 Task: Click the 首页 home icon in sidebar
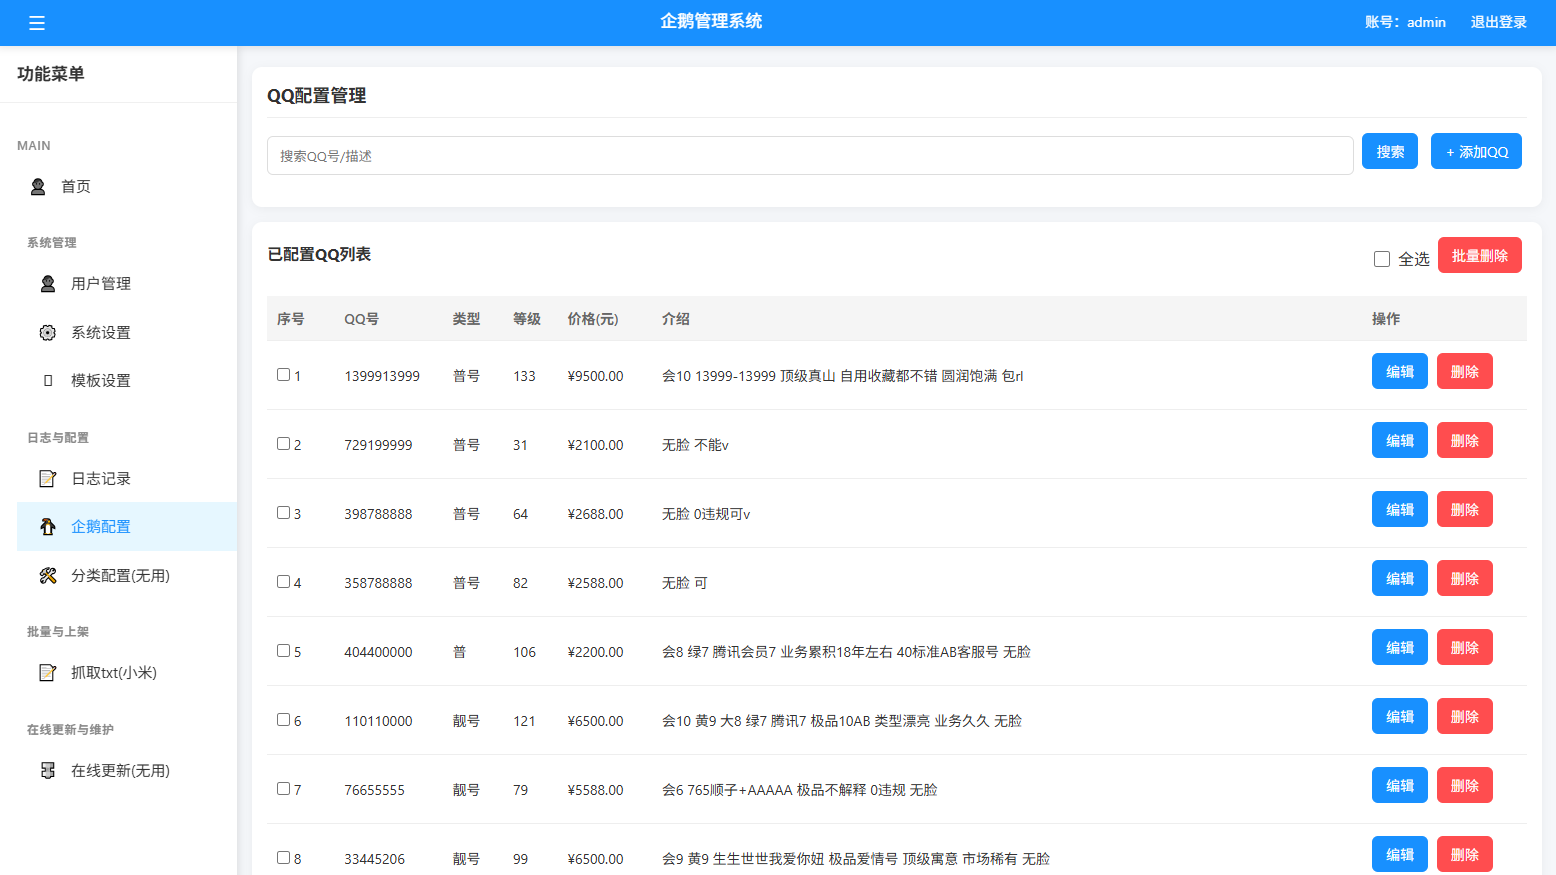(38, 187)
